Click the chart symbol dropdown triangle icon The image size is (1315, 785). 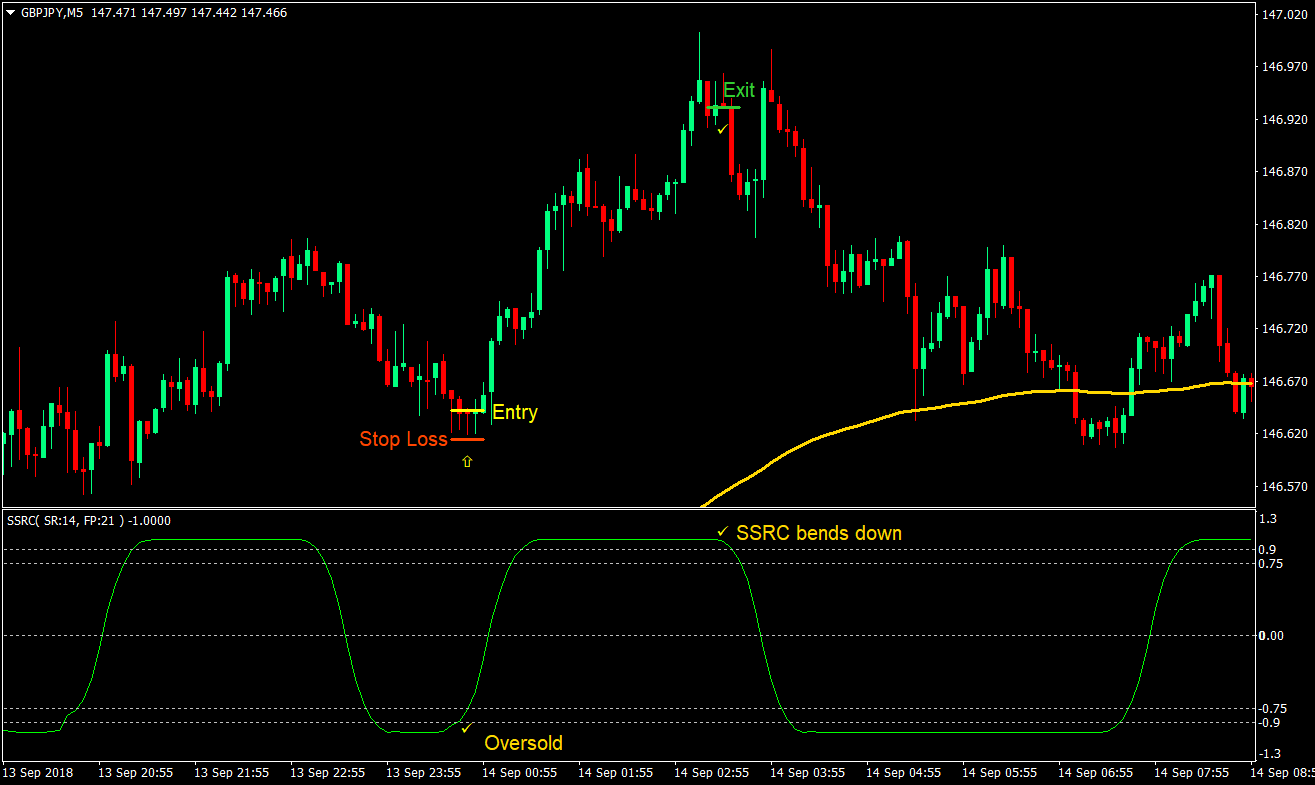(x=10, y=12)
